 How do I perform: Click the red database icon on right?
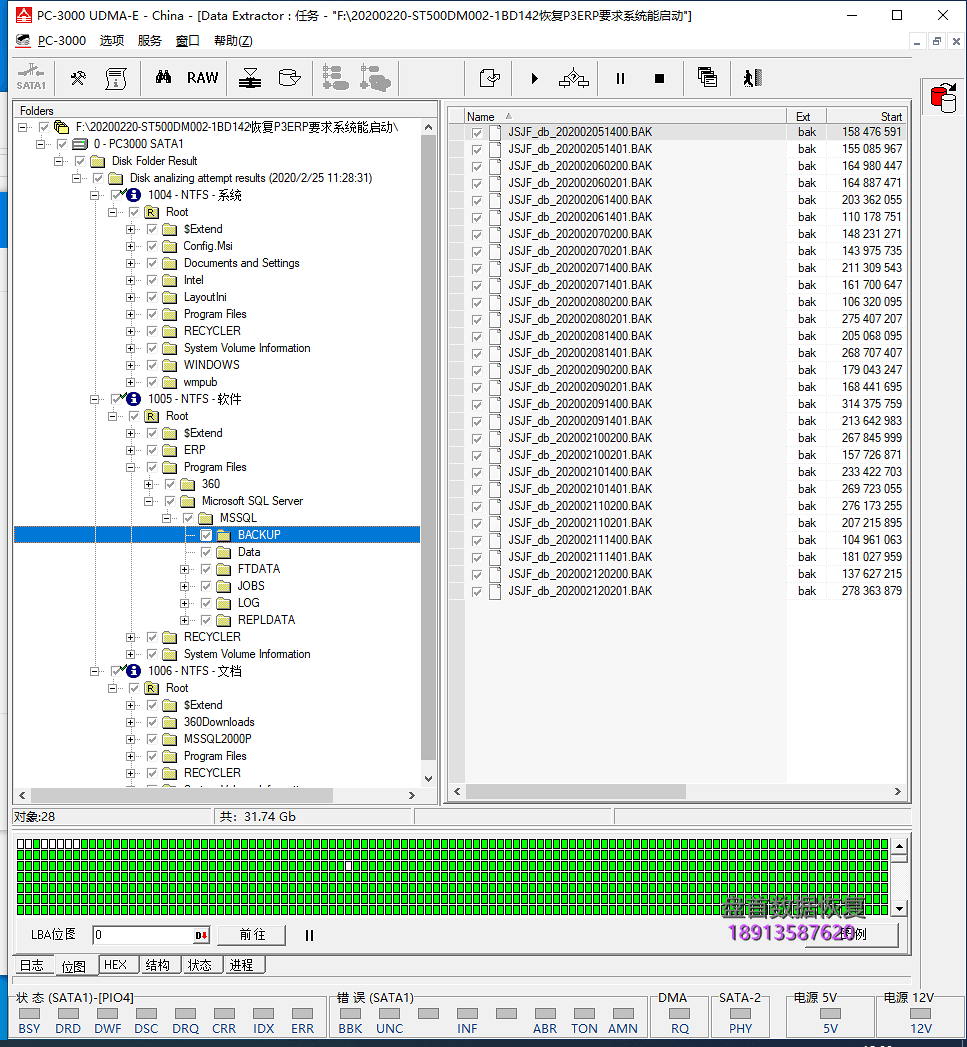click(x=944, y=98)
